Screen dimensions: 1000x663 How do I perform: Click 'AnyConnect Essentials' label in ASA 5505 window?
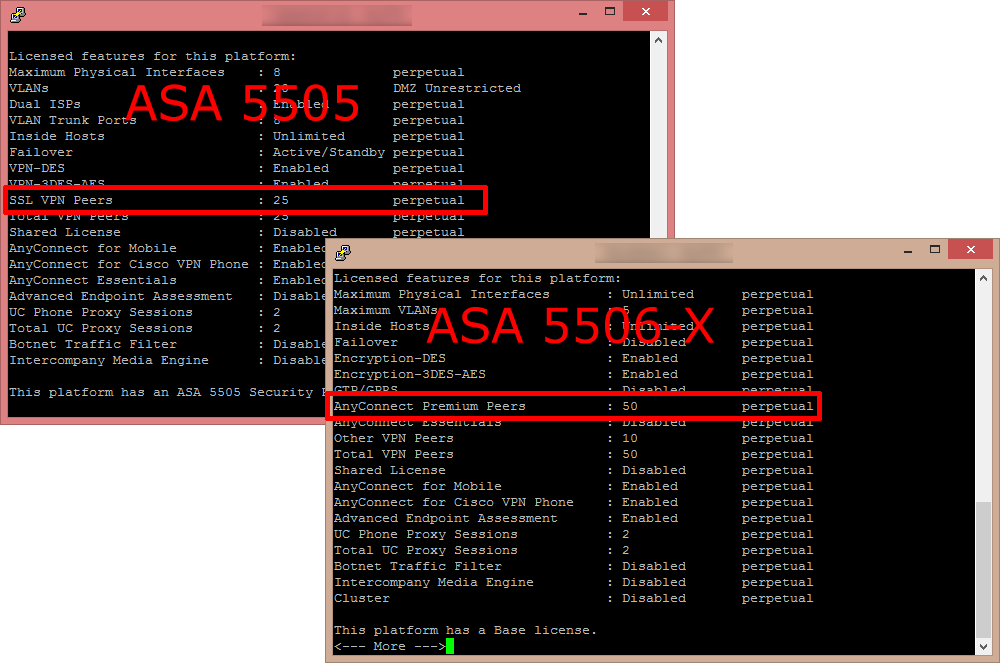pos(92,280)
